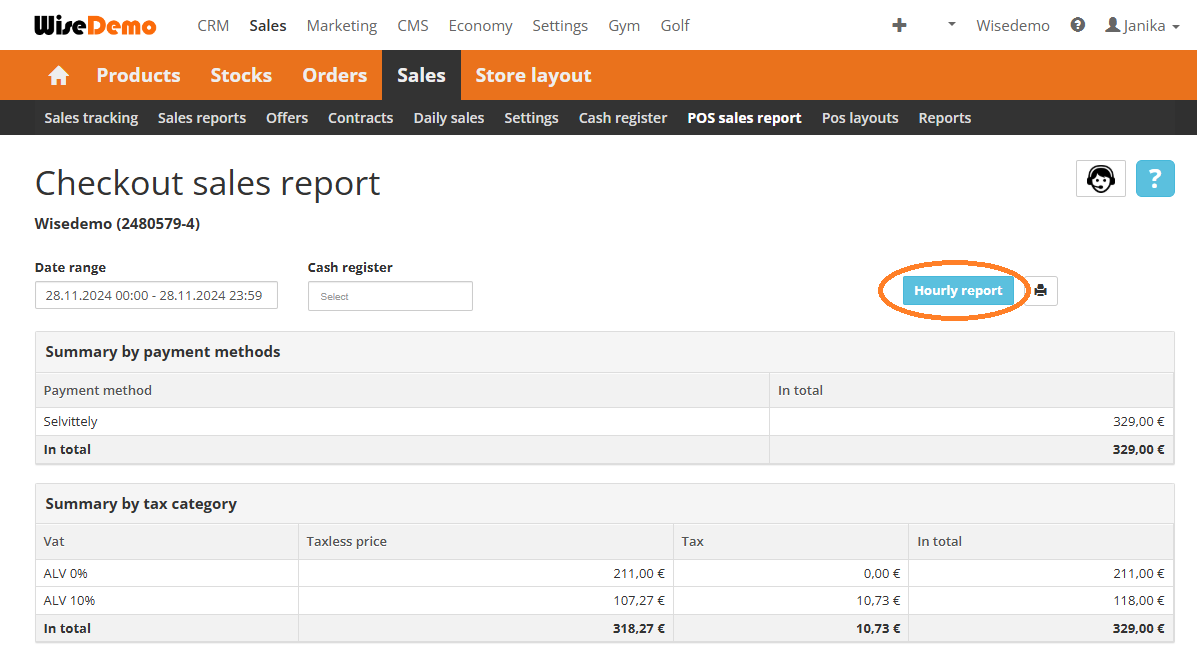Switch to the Store layout tab
The height and width of the screenshot is (654, 1197).
533,76
